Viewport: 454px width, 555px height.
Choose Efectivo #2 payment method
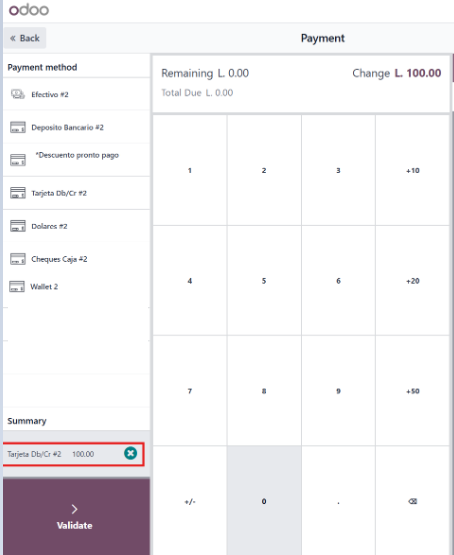(x=76, y=94)
